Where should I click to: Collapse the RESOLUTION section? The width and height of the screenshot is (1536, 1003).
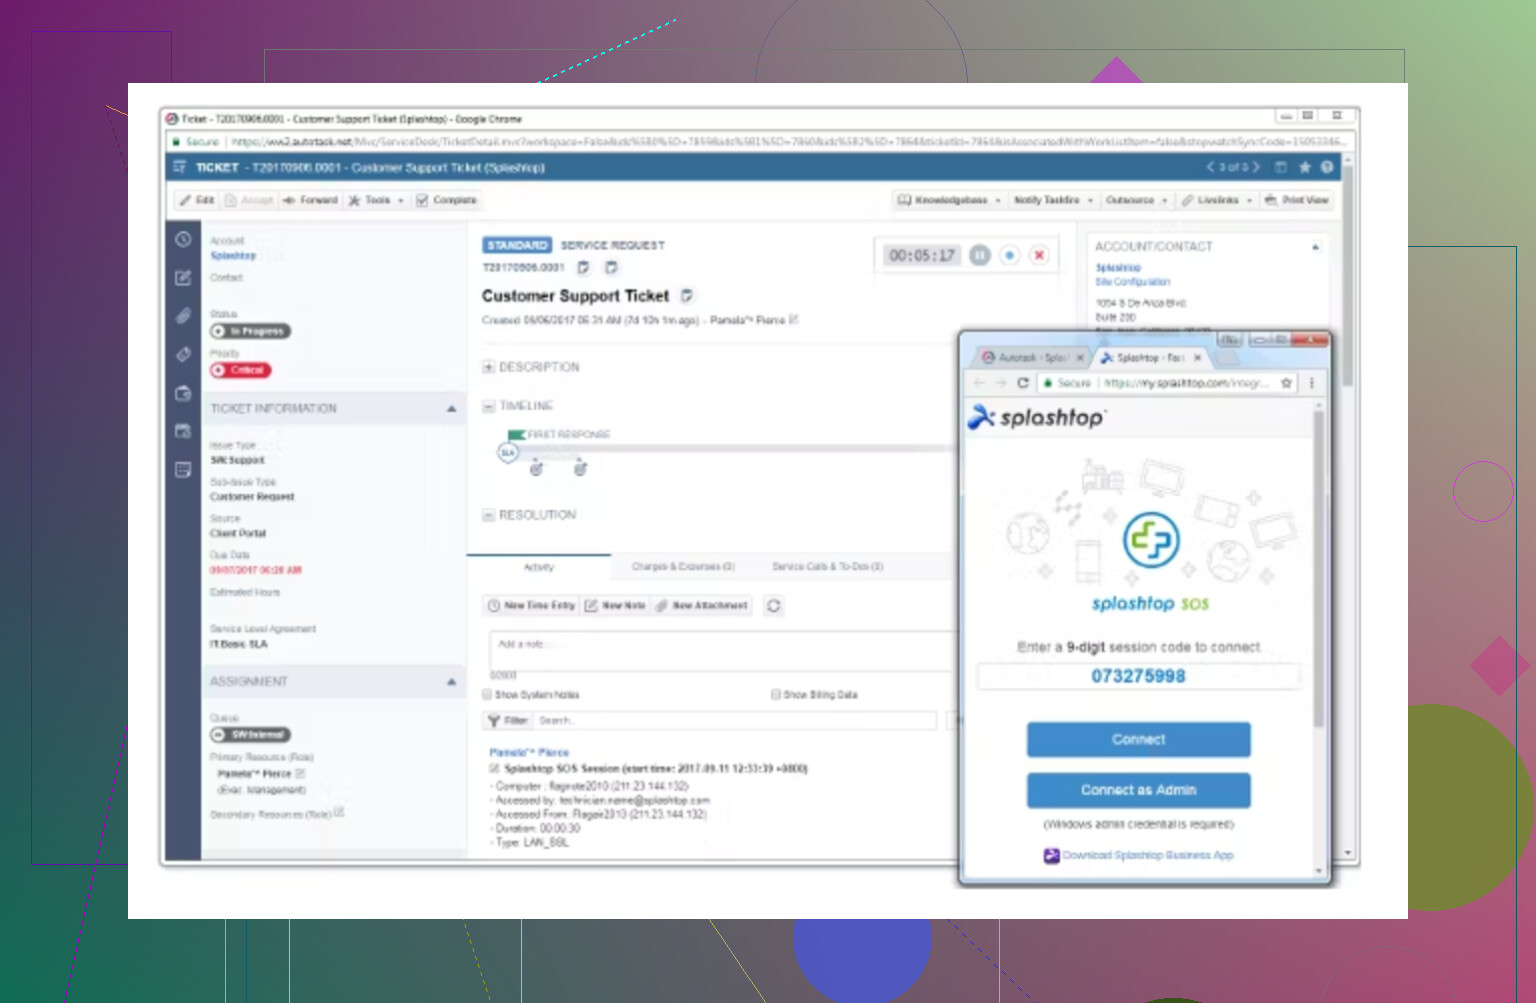489,515
